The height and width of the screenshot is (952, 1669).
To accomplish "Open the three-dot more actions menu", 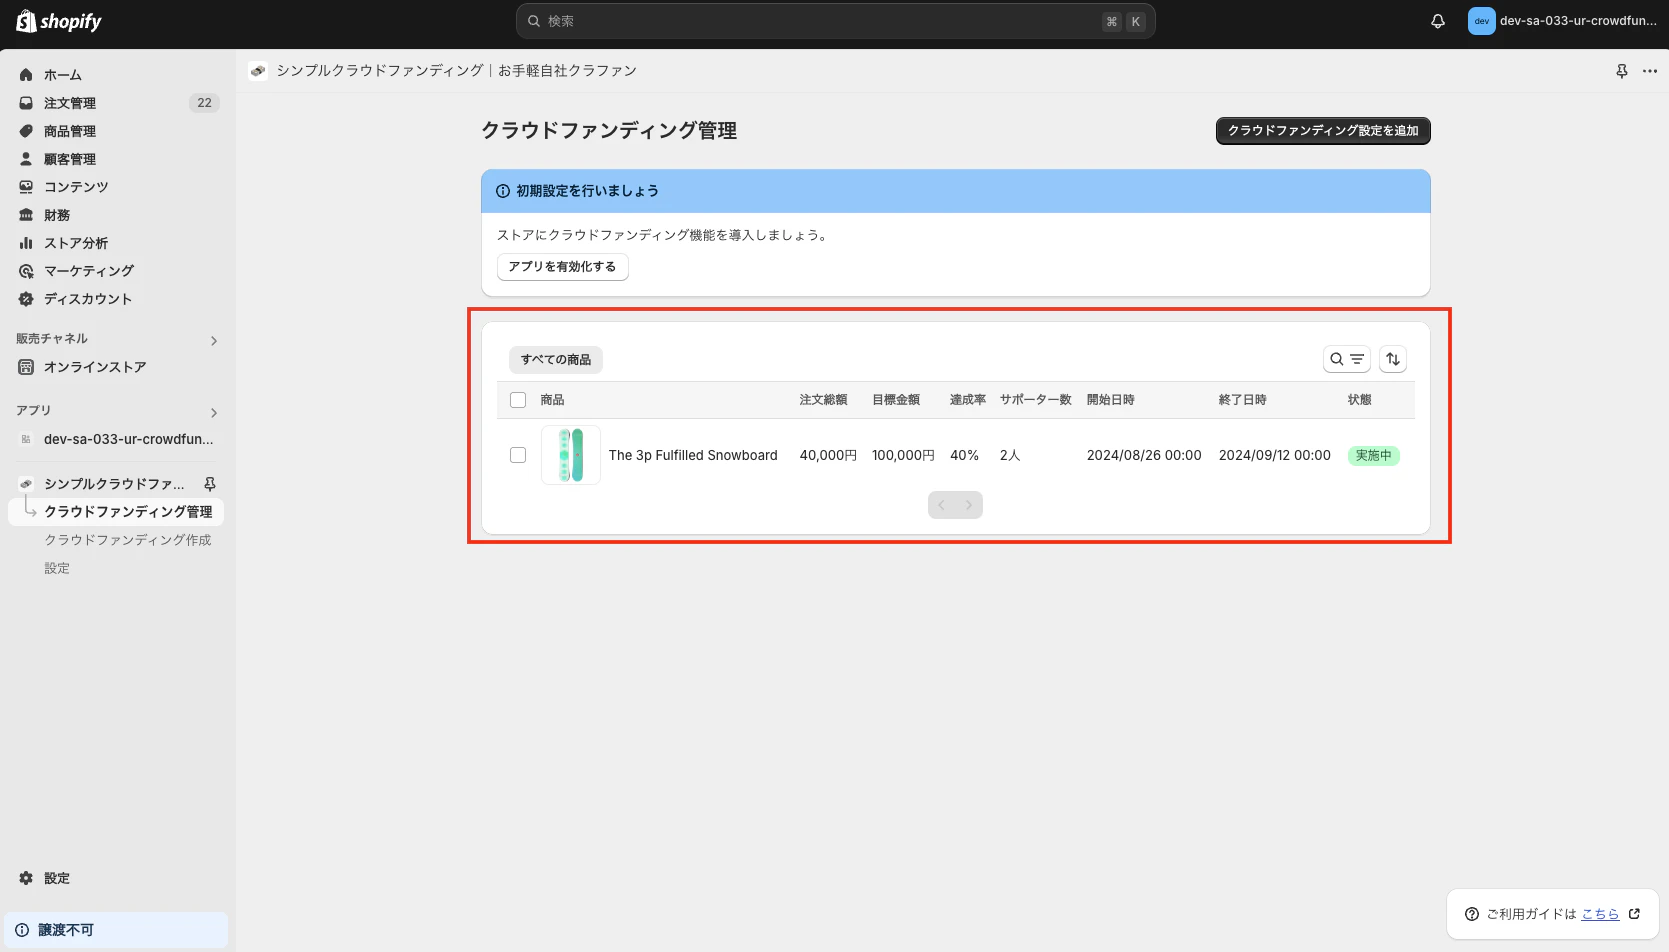I will pyautogui.click(x=1650, y=70).
